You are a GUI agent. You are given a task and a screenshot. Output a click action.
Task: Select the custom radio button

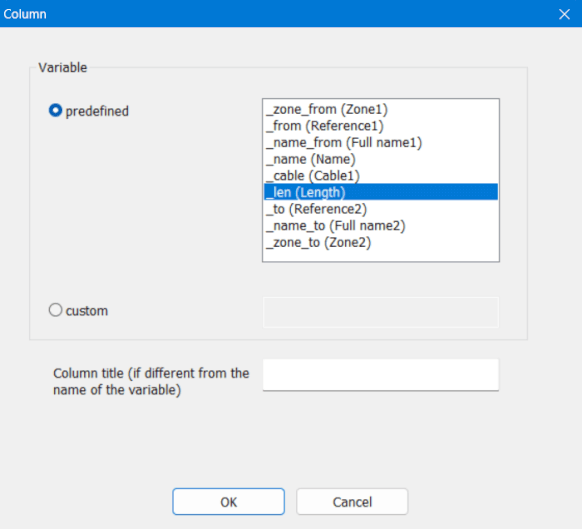pos(55,310)
